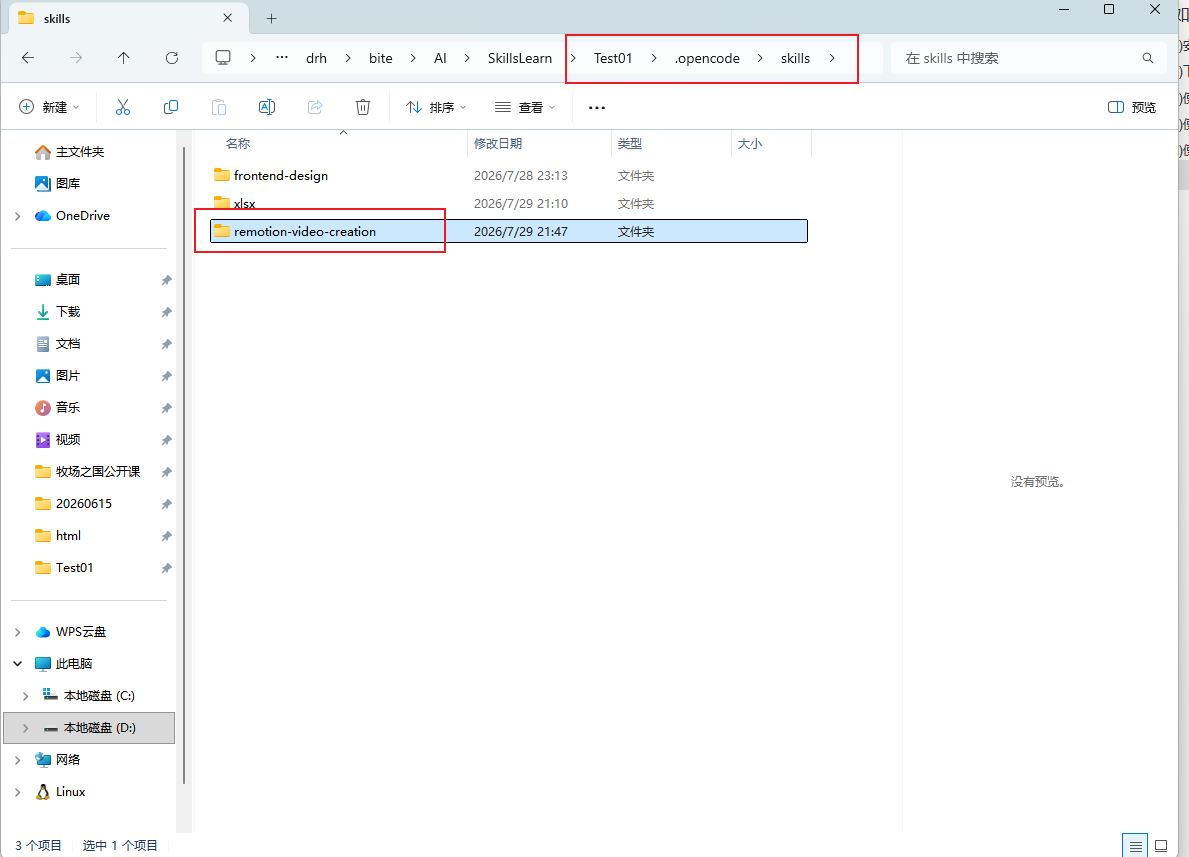Viewport: 1189px width, 857px height.
Task: Expand OneDrive in the sidebar
Action: coord(17,216)
